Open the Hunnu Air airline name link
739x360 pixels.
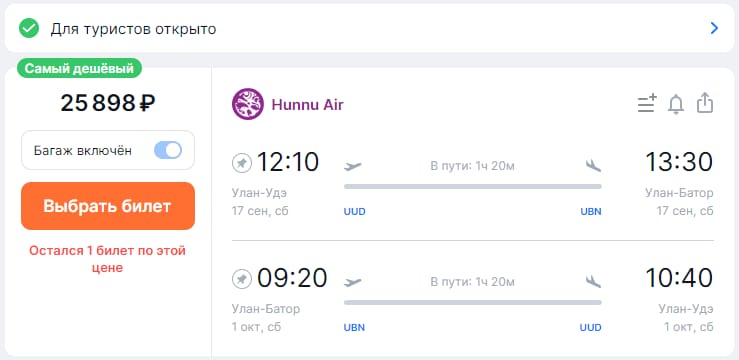(x=307, y=104)
